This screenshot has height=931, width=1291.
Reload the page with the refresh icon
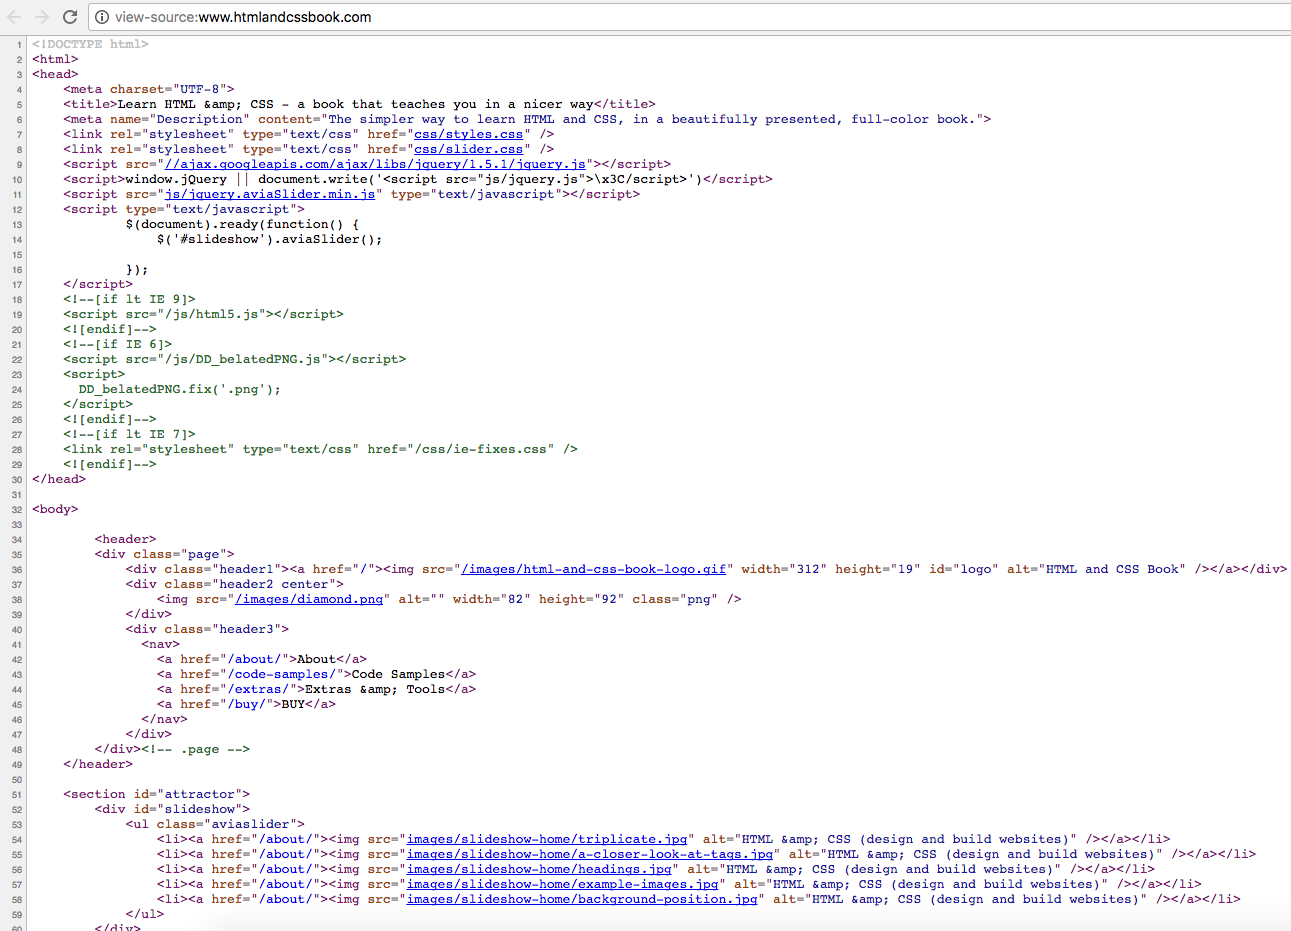[70, 17]
